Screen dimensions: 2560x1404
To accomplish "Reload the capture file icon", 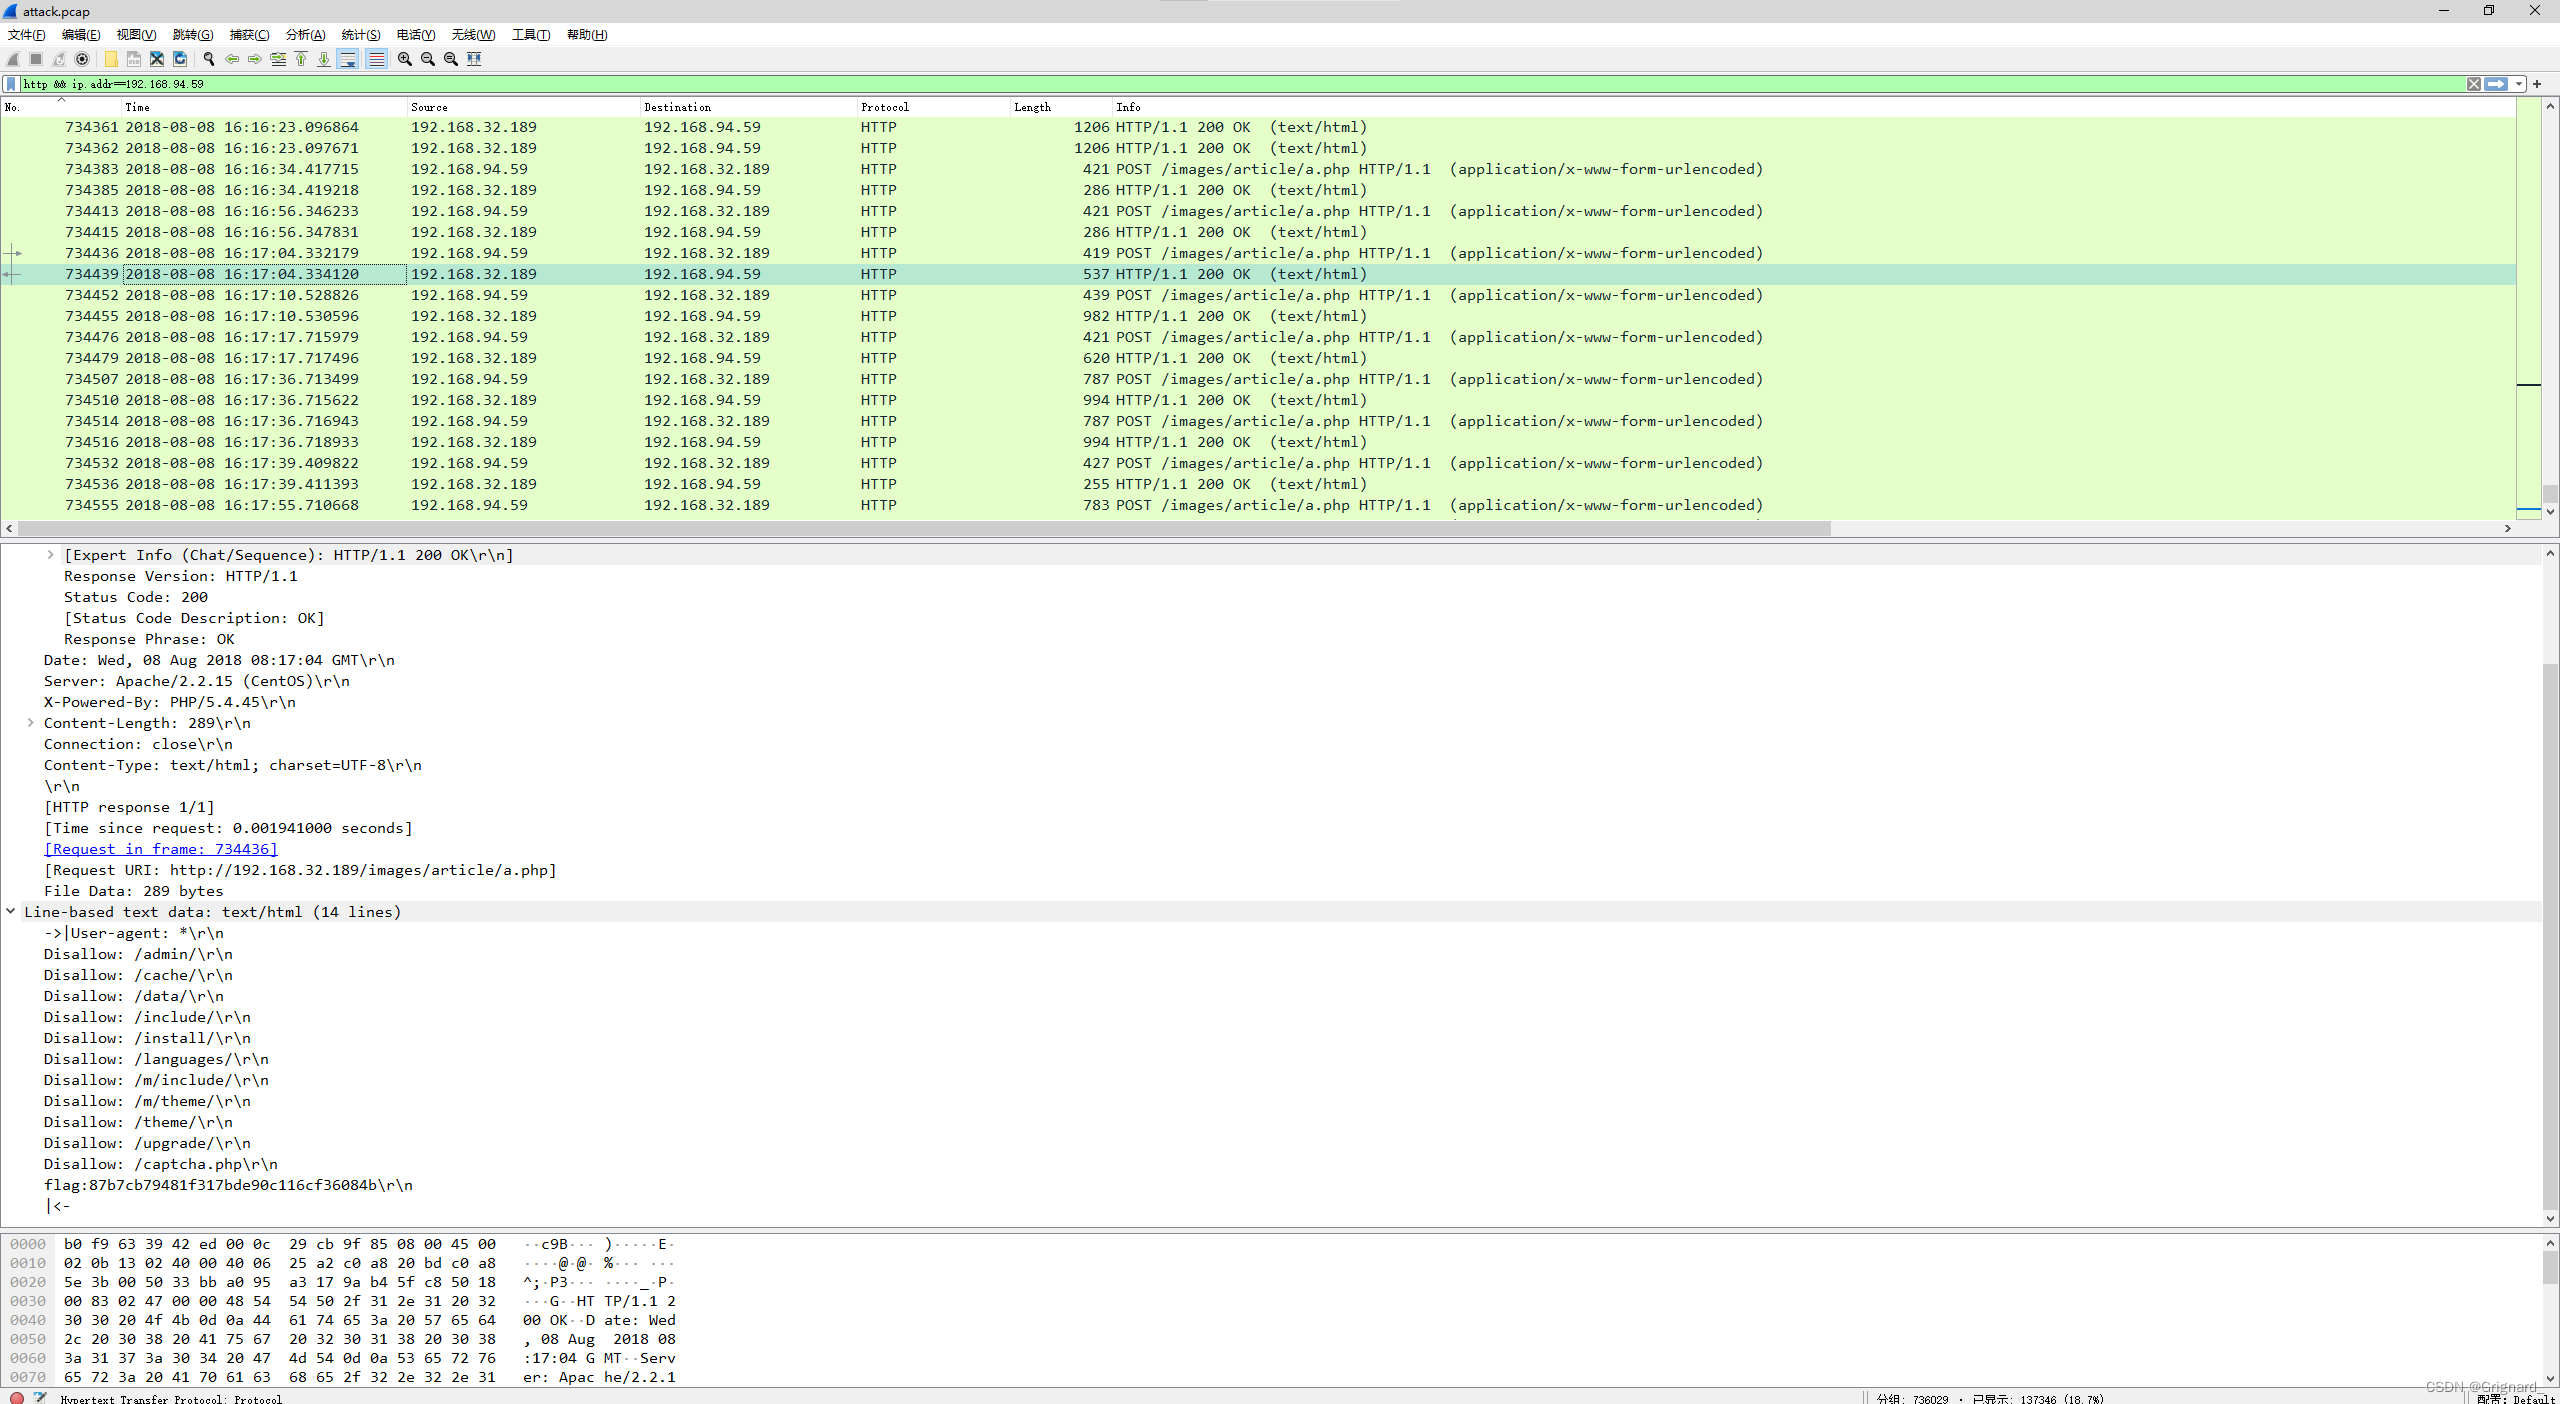I will [x=180, y=59].
